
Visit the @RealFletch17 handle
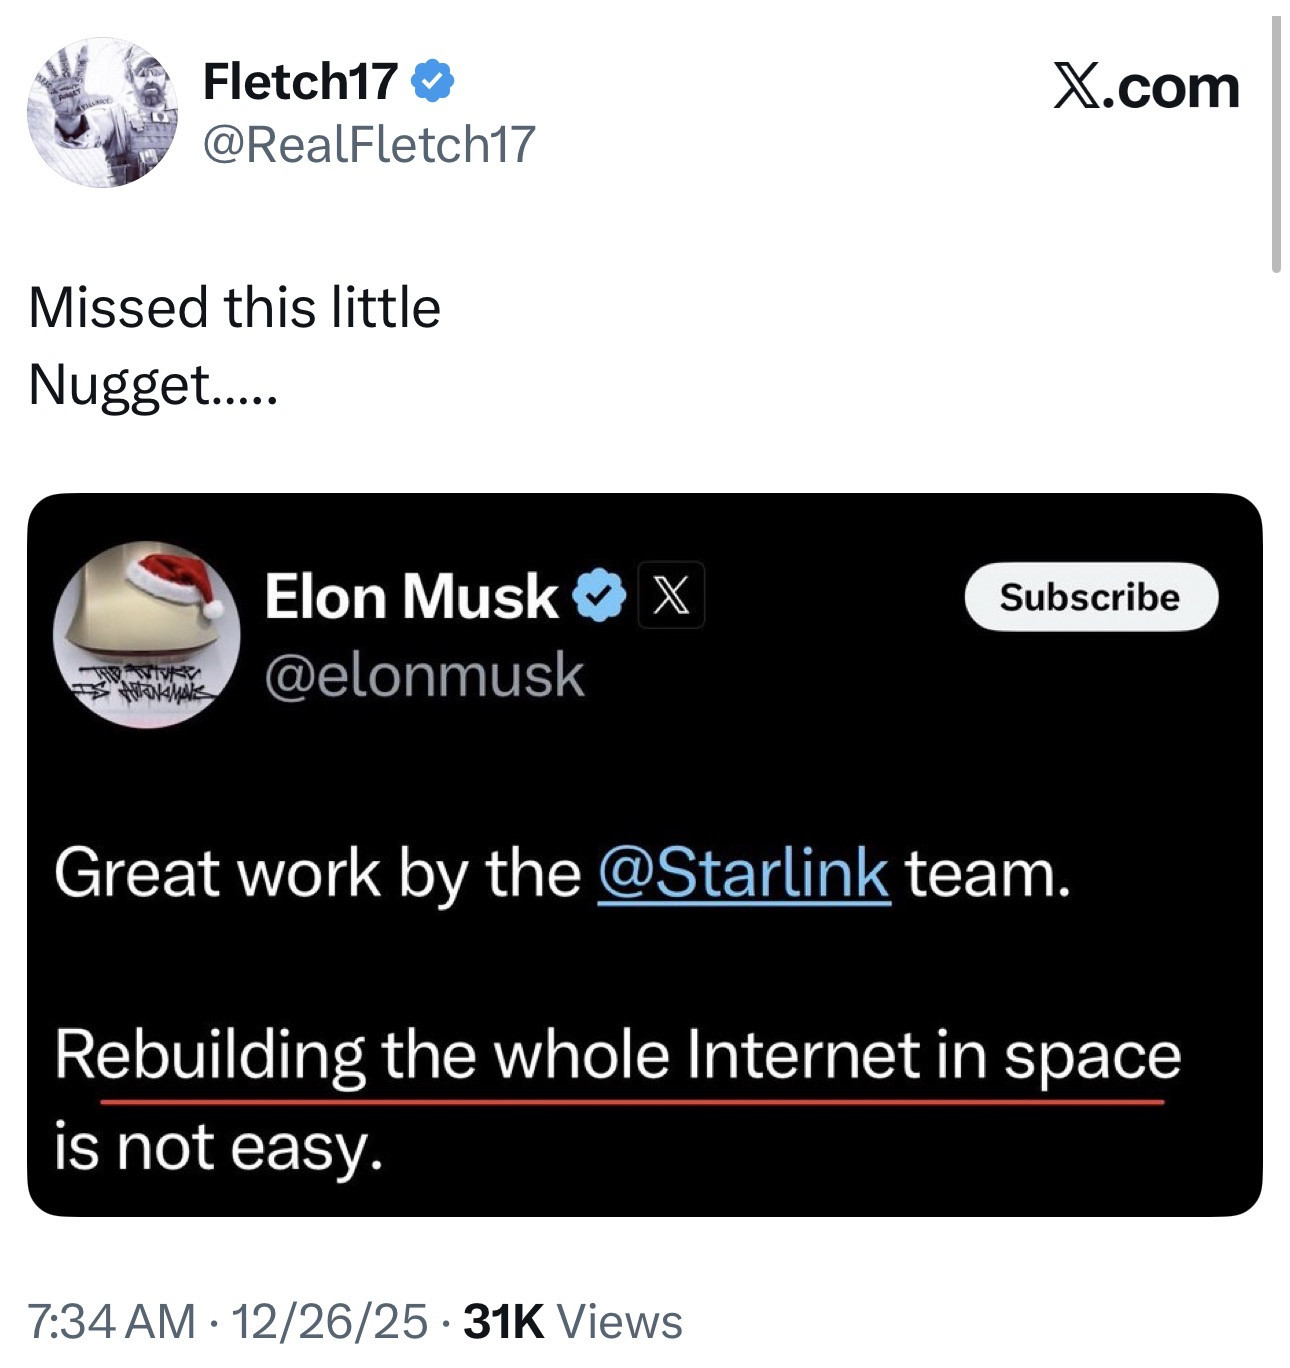coord(369,144)
